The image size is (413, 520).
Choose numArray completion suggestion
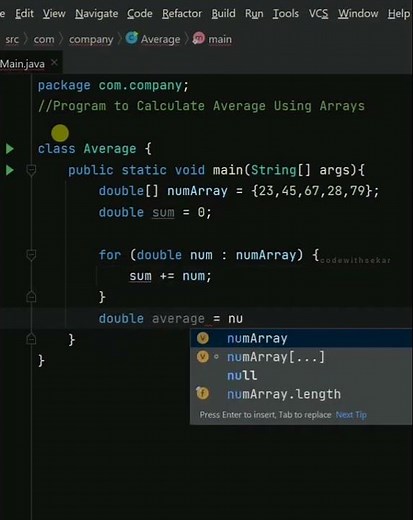pyautogui.click(x=301, y=338)
